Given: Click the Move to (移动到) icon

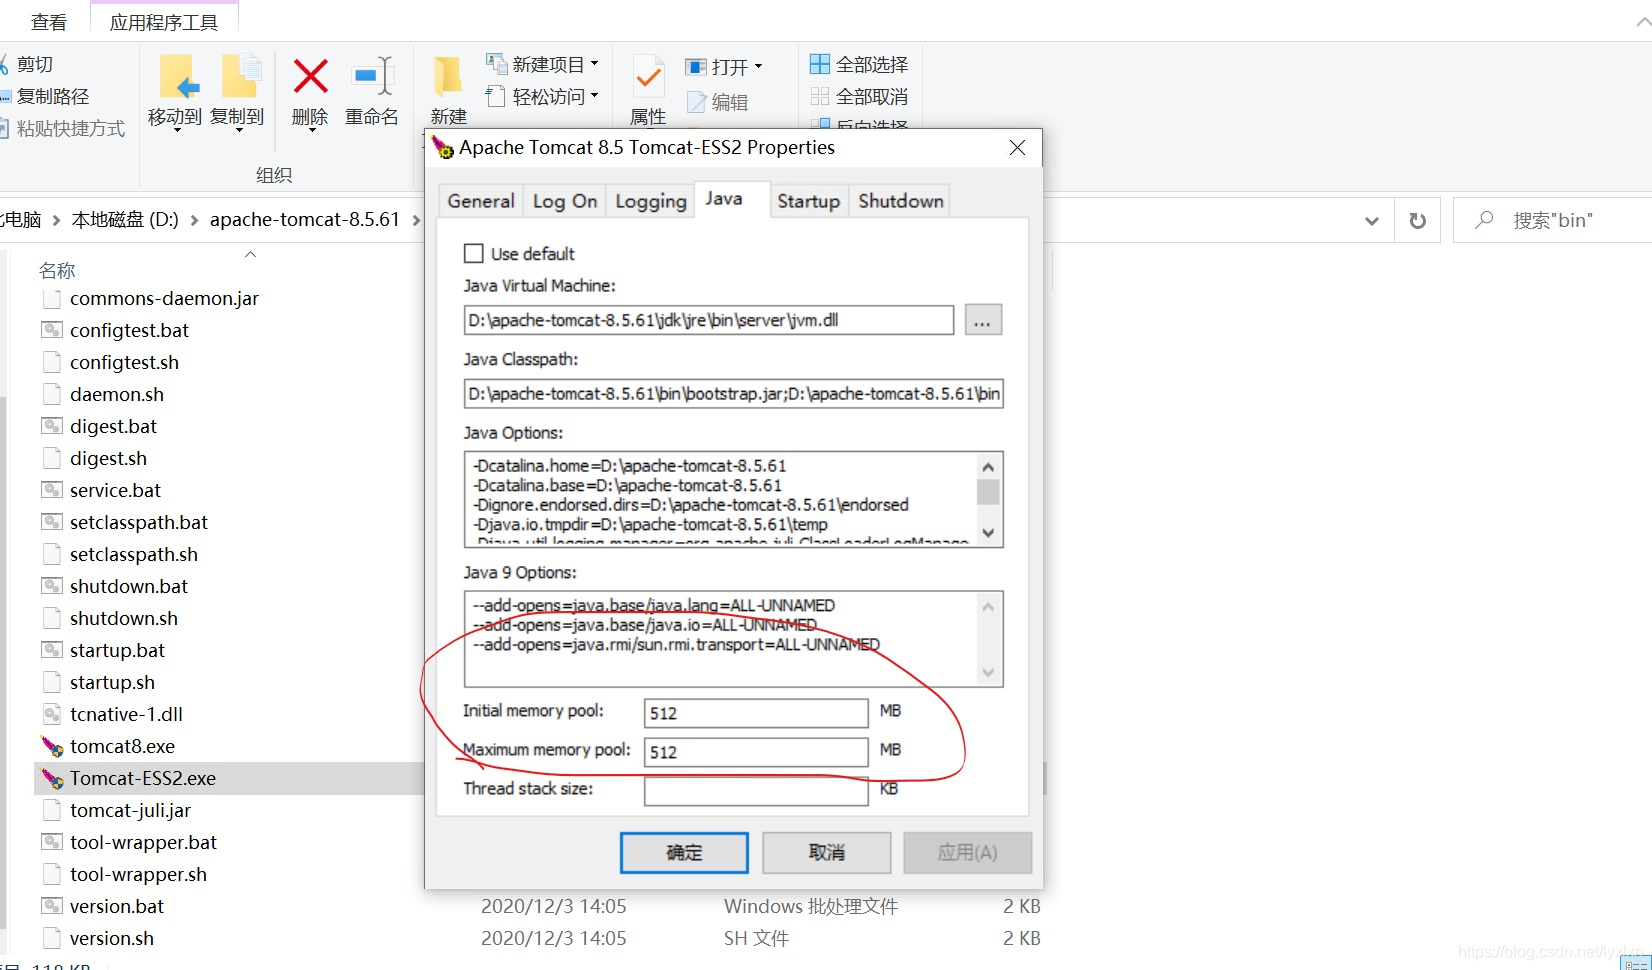Looking at the screenshot, I should click(179, 78).
